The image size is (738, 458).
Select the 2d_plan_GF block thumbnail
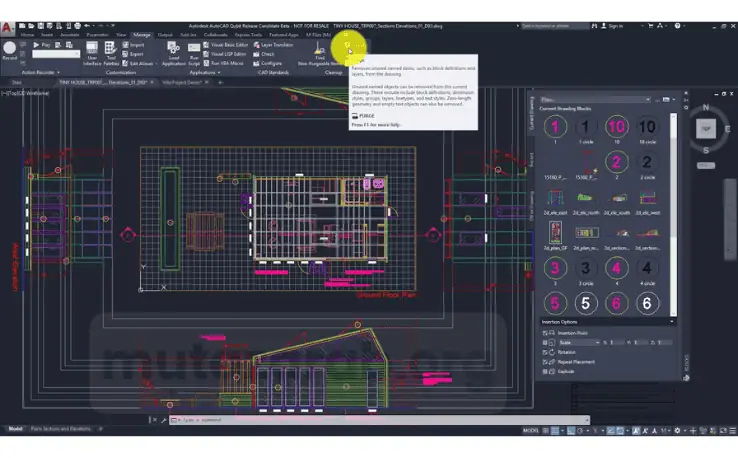point(555,236)
